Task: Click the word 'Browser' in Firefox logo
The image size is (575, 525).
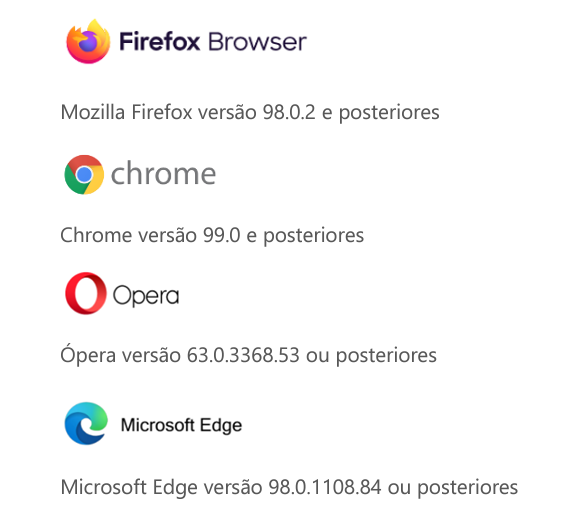Action: coord(257,41)
